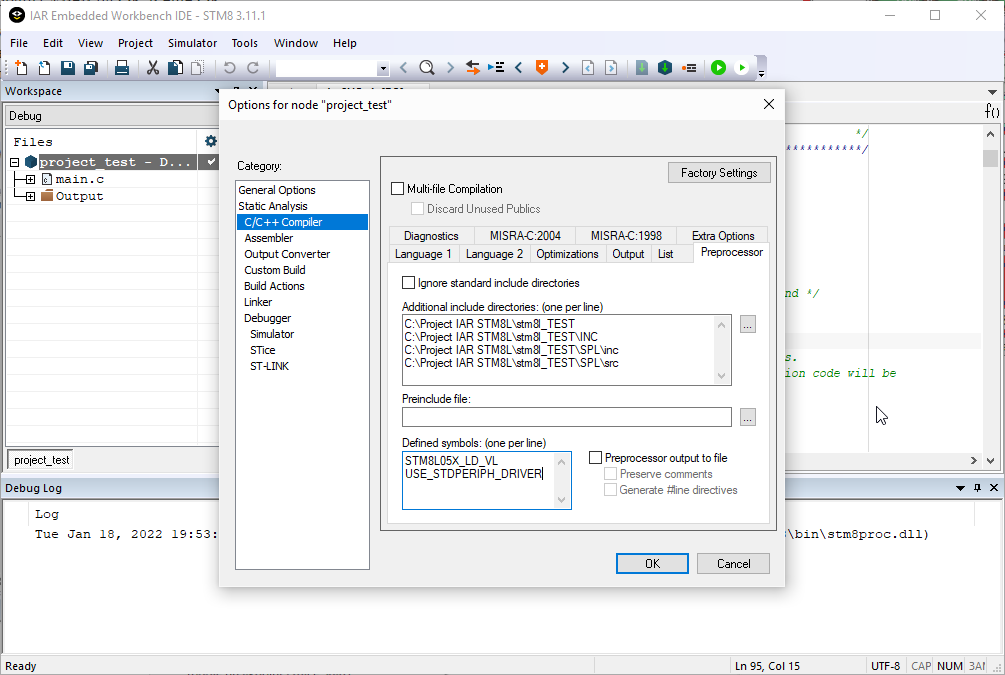This screenshot has width=1005, height=675.
Task: Click the project_test workspace tab
Action: click(x=41, y=460)
